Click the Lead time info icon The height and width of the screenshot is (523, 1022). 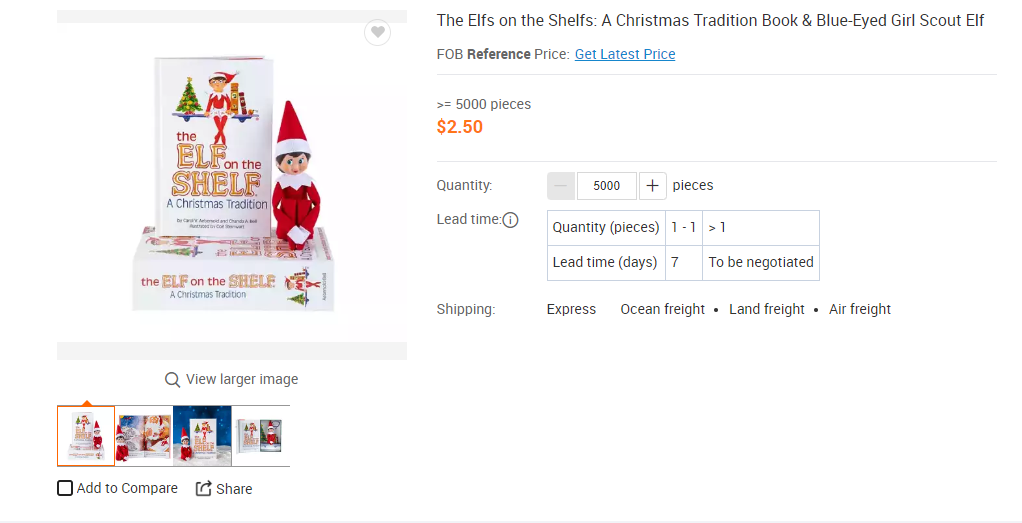point(511,220)
